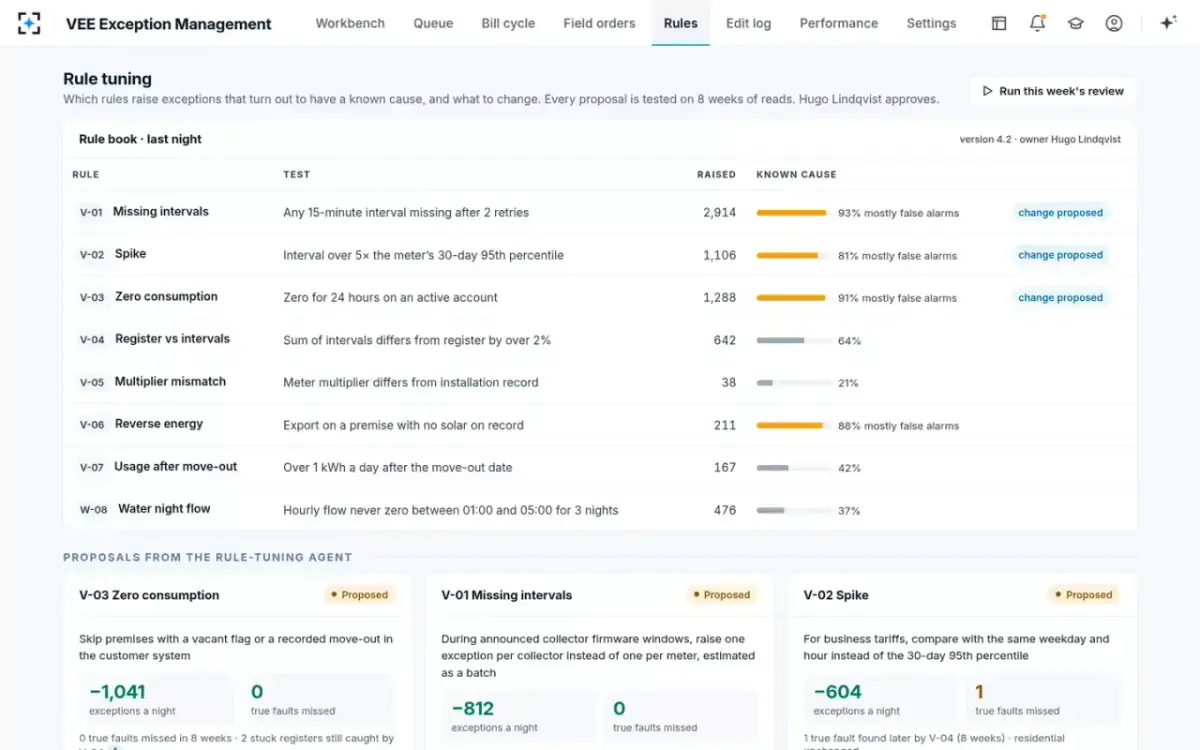
Task: Click the 93% known cause bar
Action: click(794, 213)
